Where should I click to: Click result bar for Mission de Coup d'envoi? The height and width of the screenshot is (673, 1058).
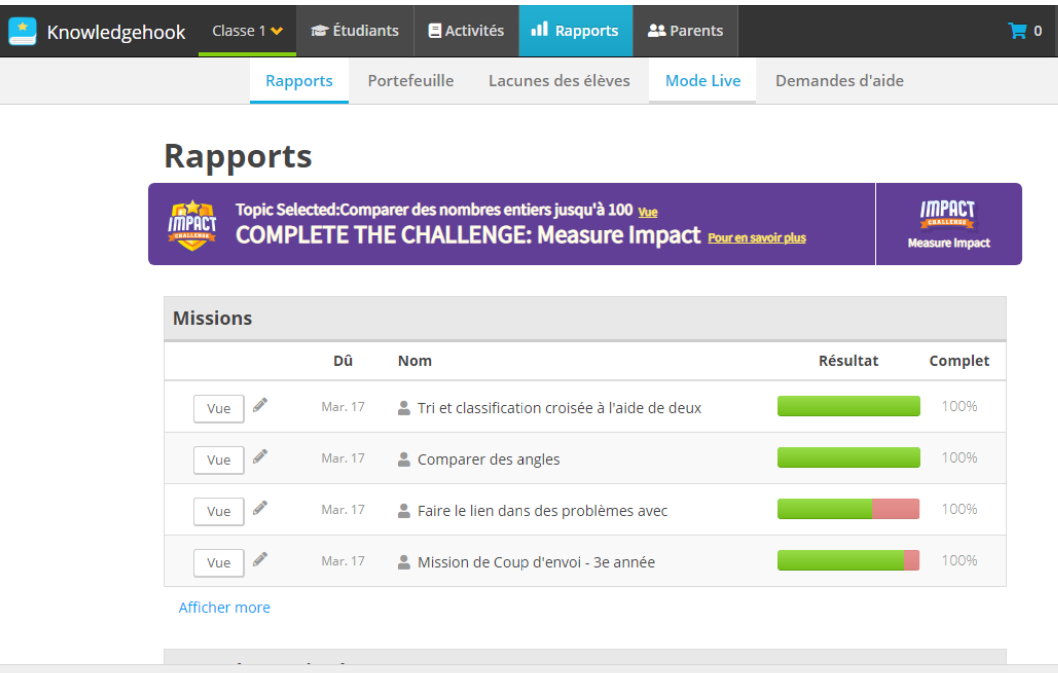[848, 560]
